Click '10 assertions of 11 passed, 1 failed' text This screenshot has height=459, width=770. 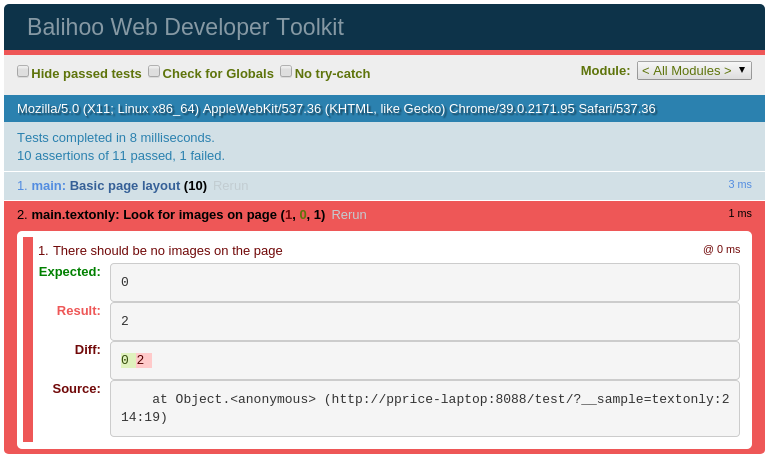121,156
